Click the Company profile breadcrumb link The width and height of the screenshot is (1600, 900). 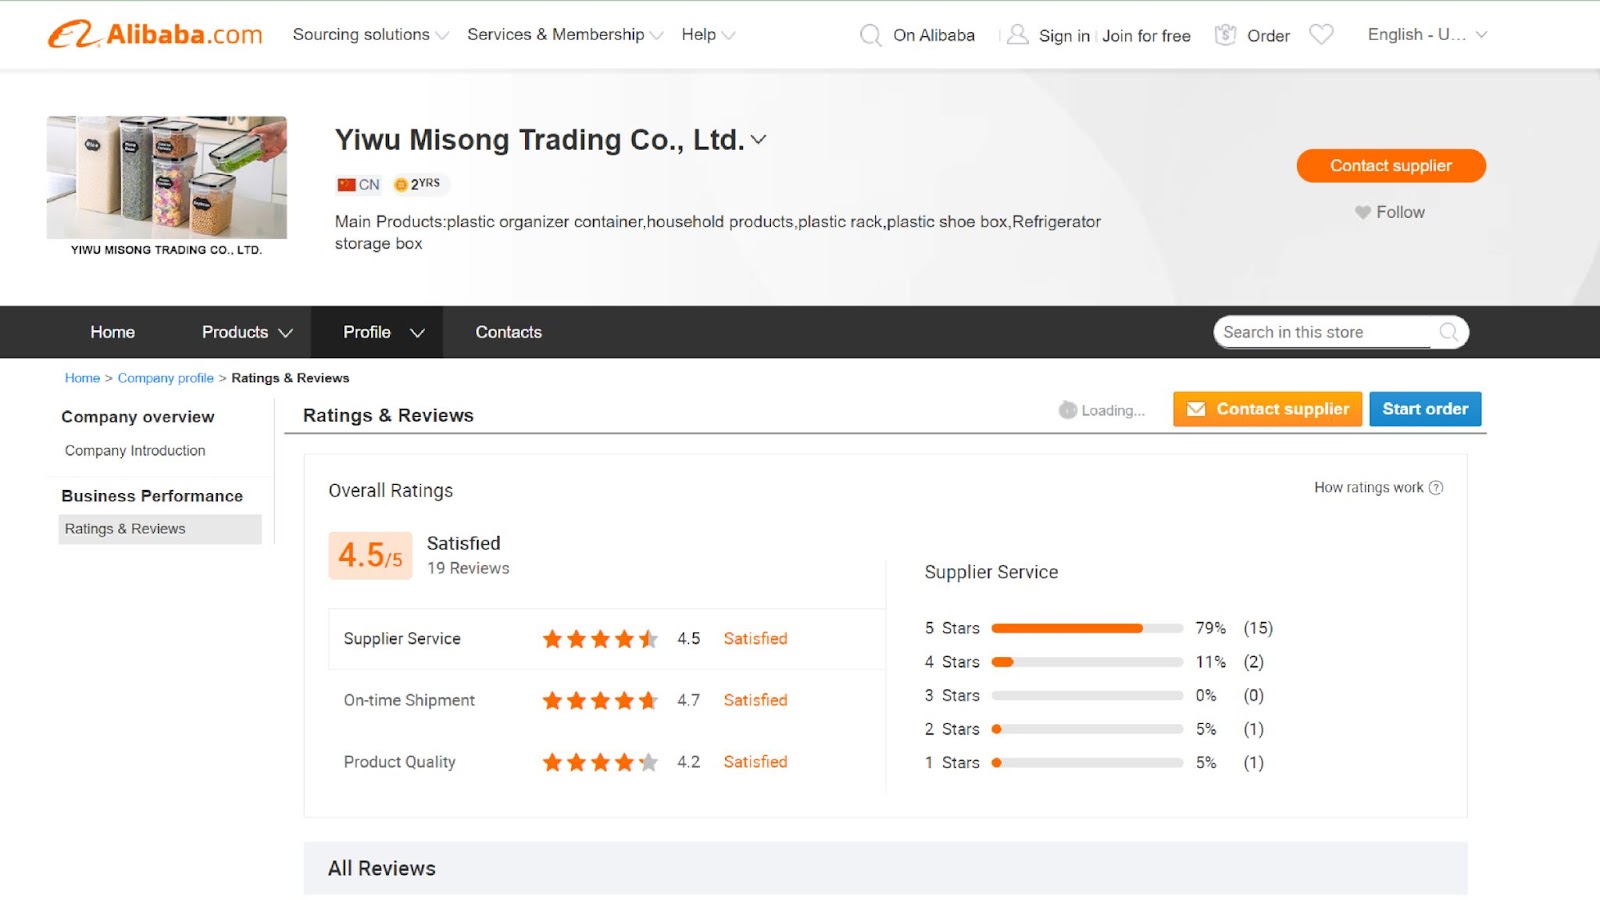pyautogui.click(x=166, y=378)
